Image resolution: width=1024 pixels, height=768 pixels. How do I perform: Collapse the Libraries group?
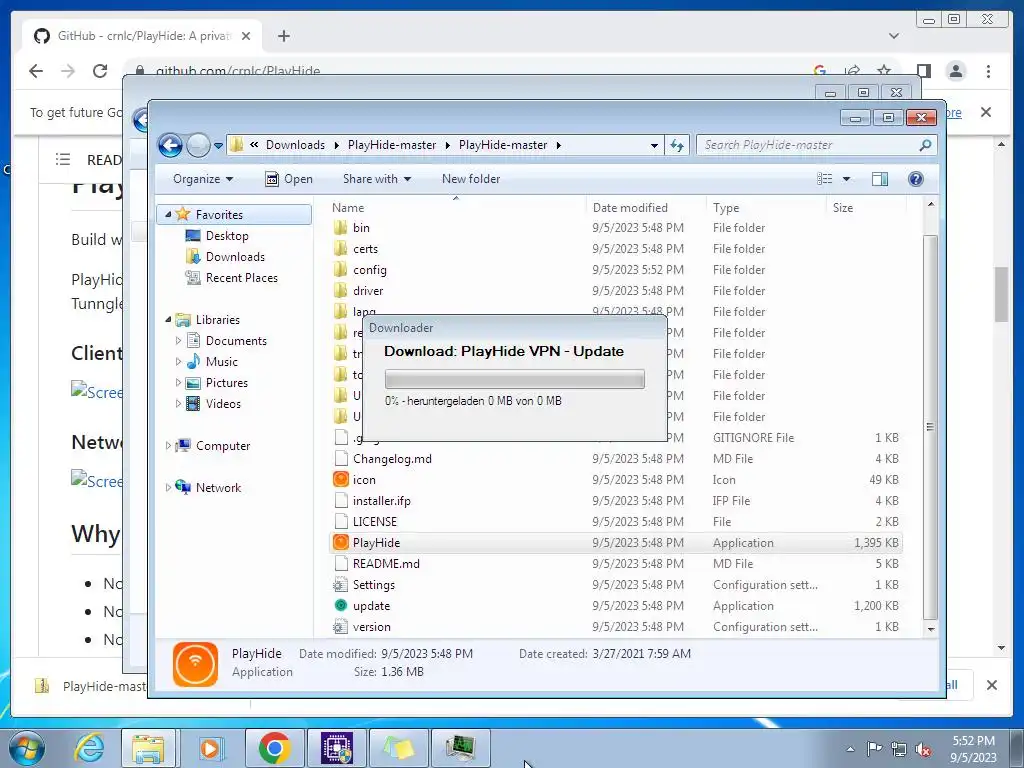click(168, 319)
